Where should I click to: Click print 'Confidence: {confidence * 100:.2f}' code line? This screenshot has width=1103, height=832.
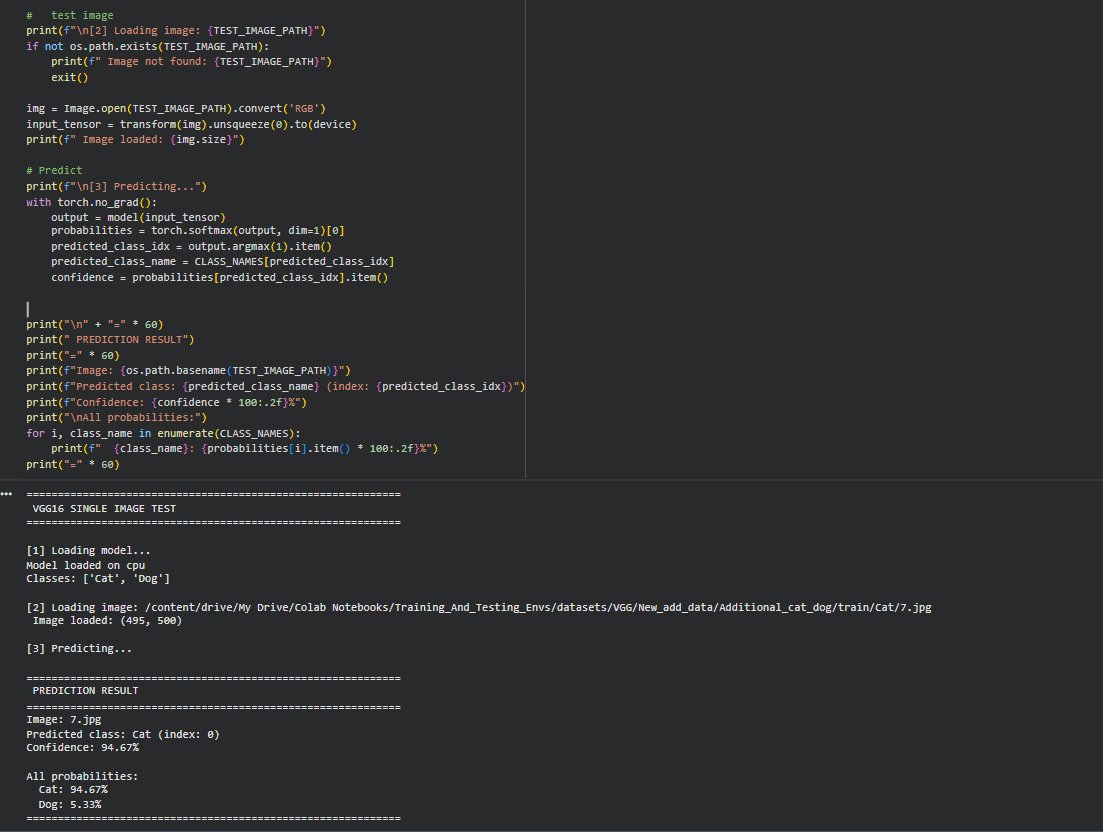click(x=167, y=403)
